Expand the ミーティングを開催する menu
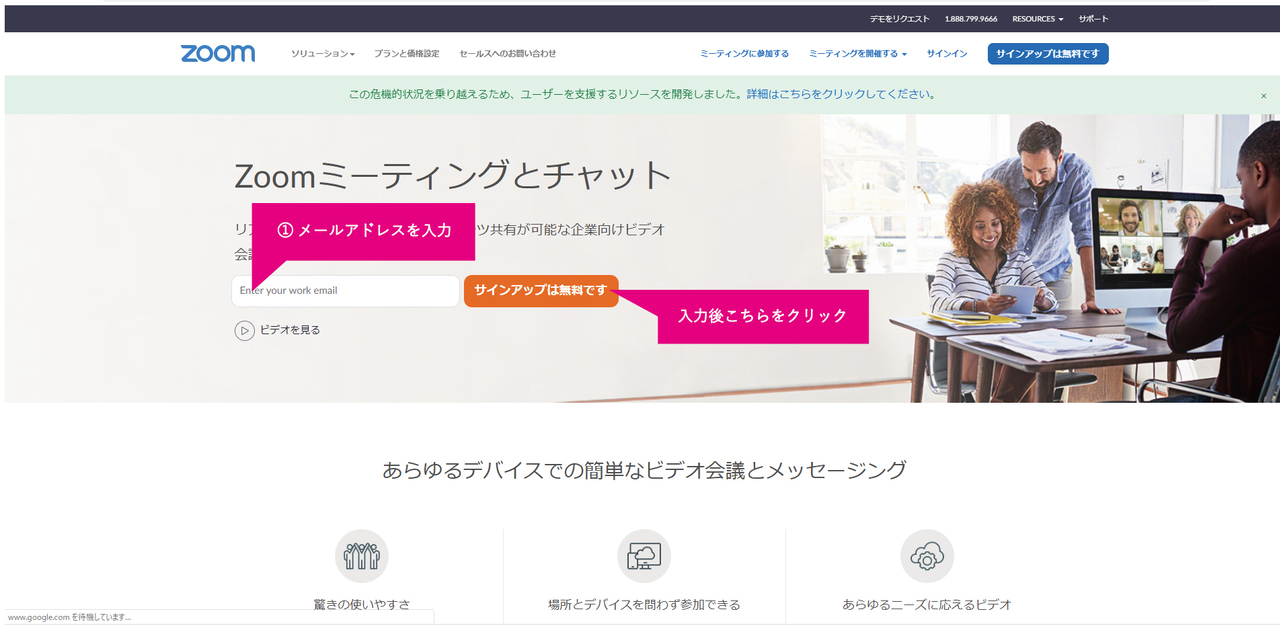1280x626 pixels. click(858, 54)
